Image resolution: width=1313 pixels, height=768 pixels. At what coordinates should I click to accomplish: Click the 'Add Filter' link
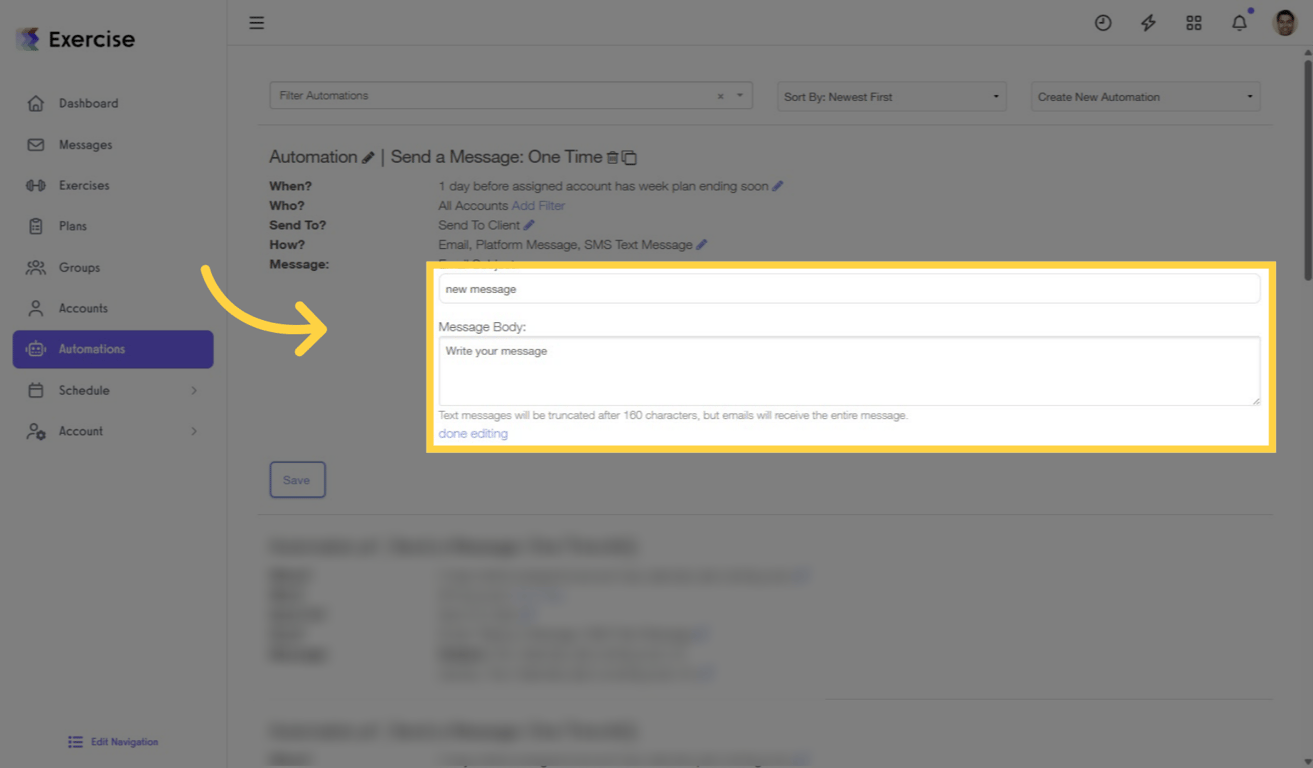[x=538, y=205]
